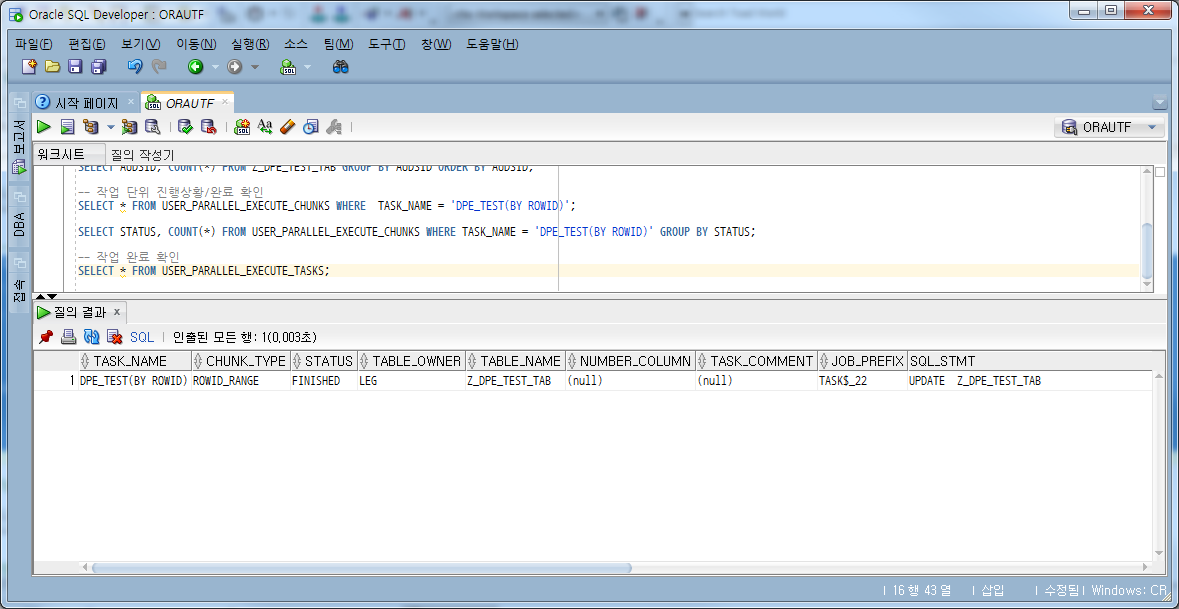
Task: Open the 실행(R) menu
Action: [250, 44]
